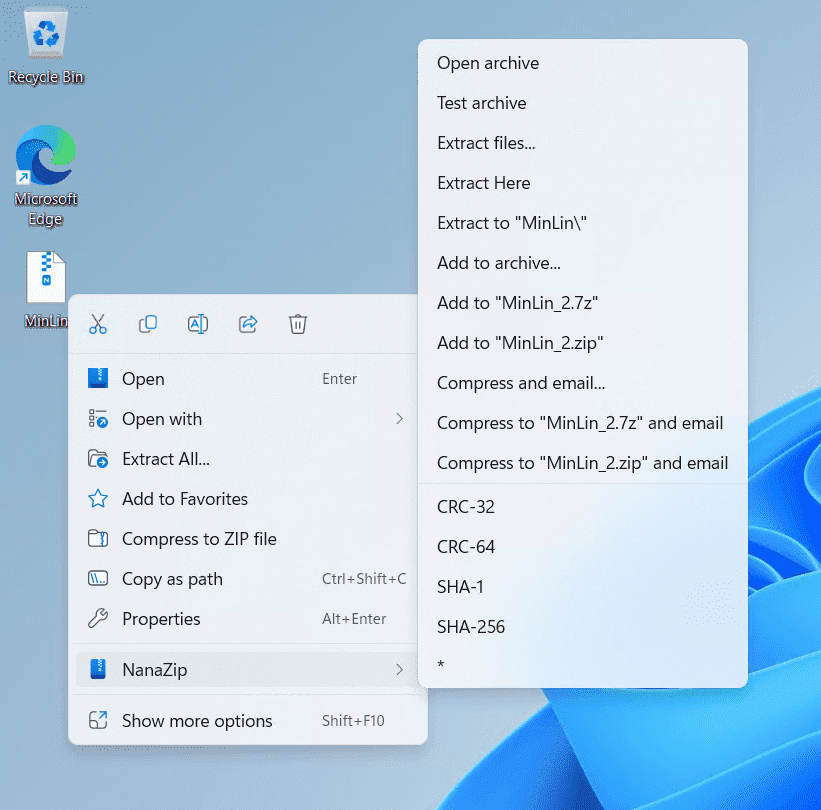Viewport: 821px width, 810px height.
Task: Calculate SHA-256 checksum
Action: [471, 627]
